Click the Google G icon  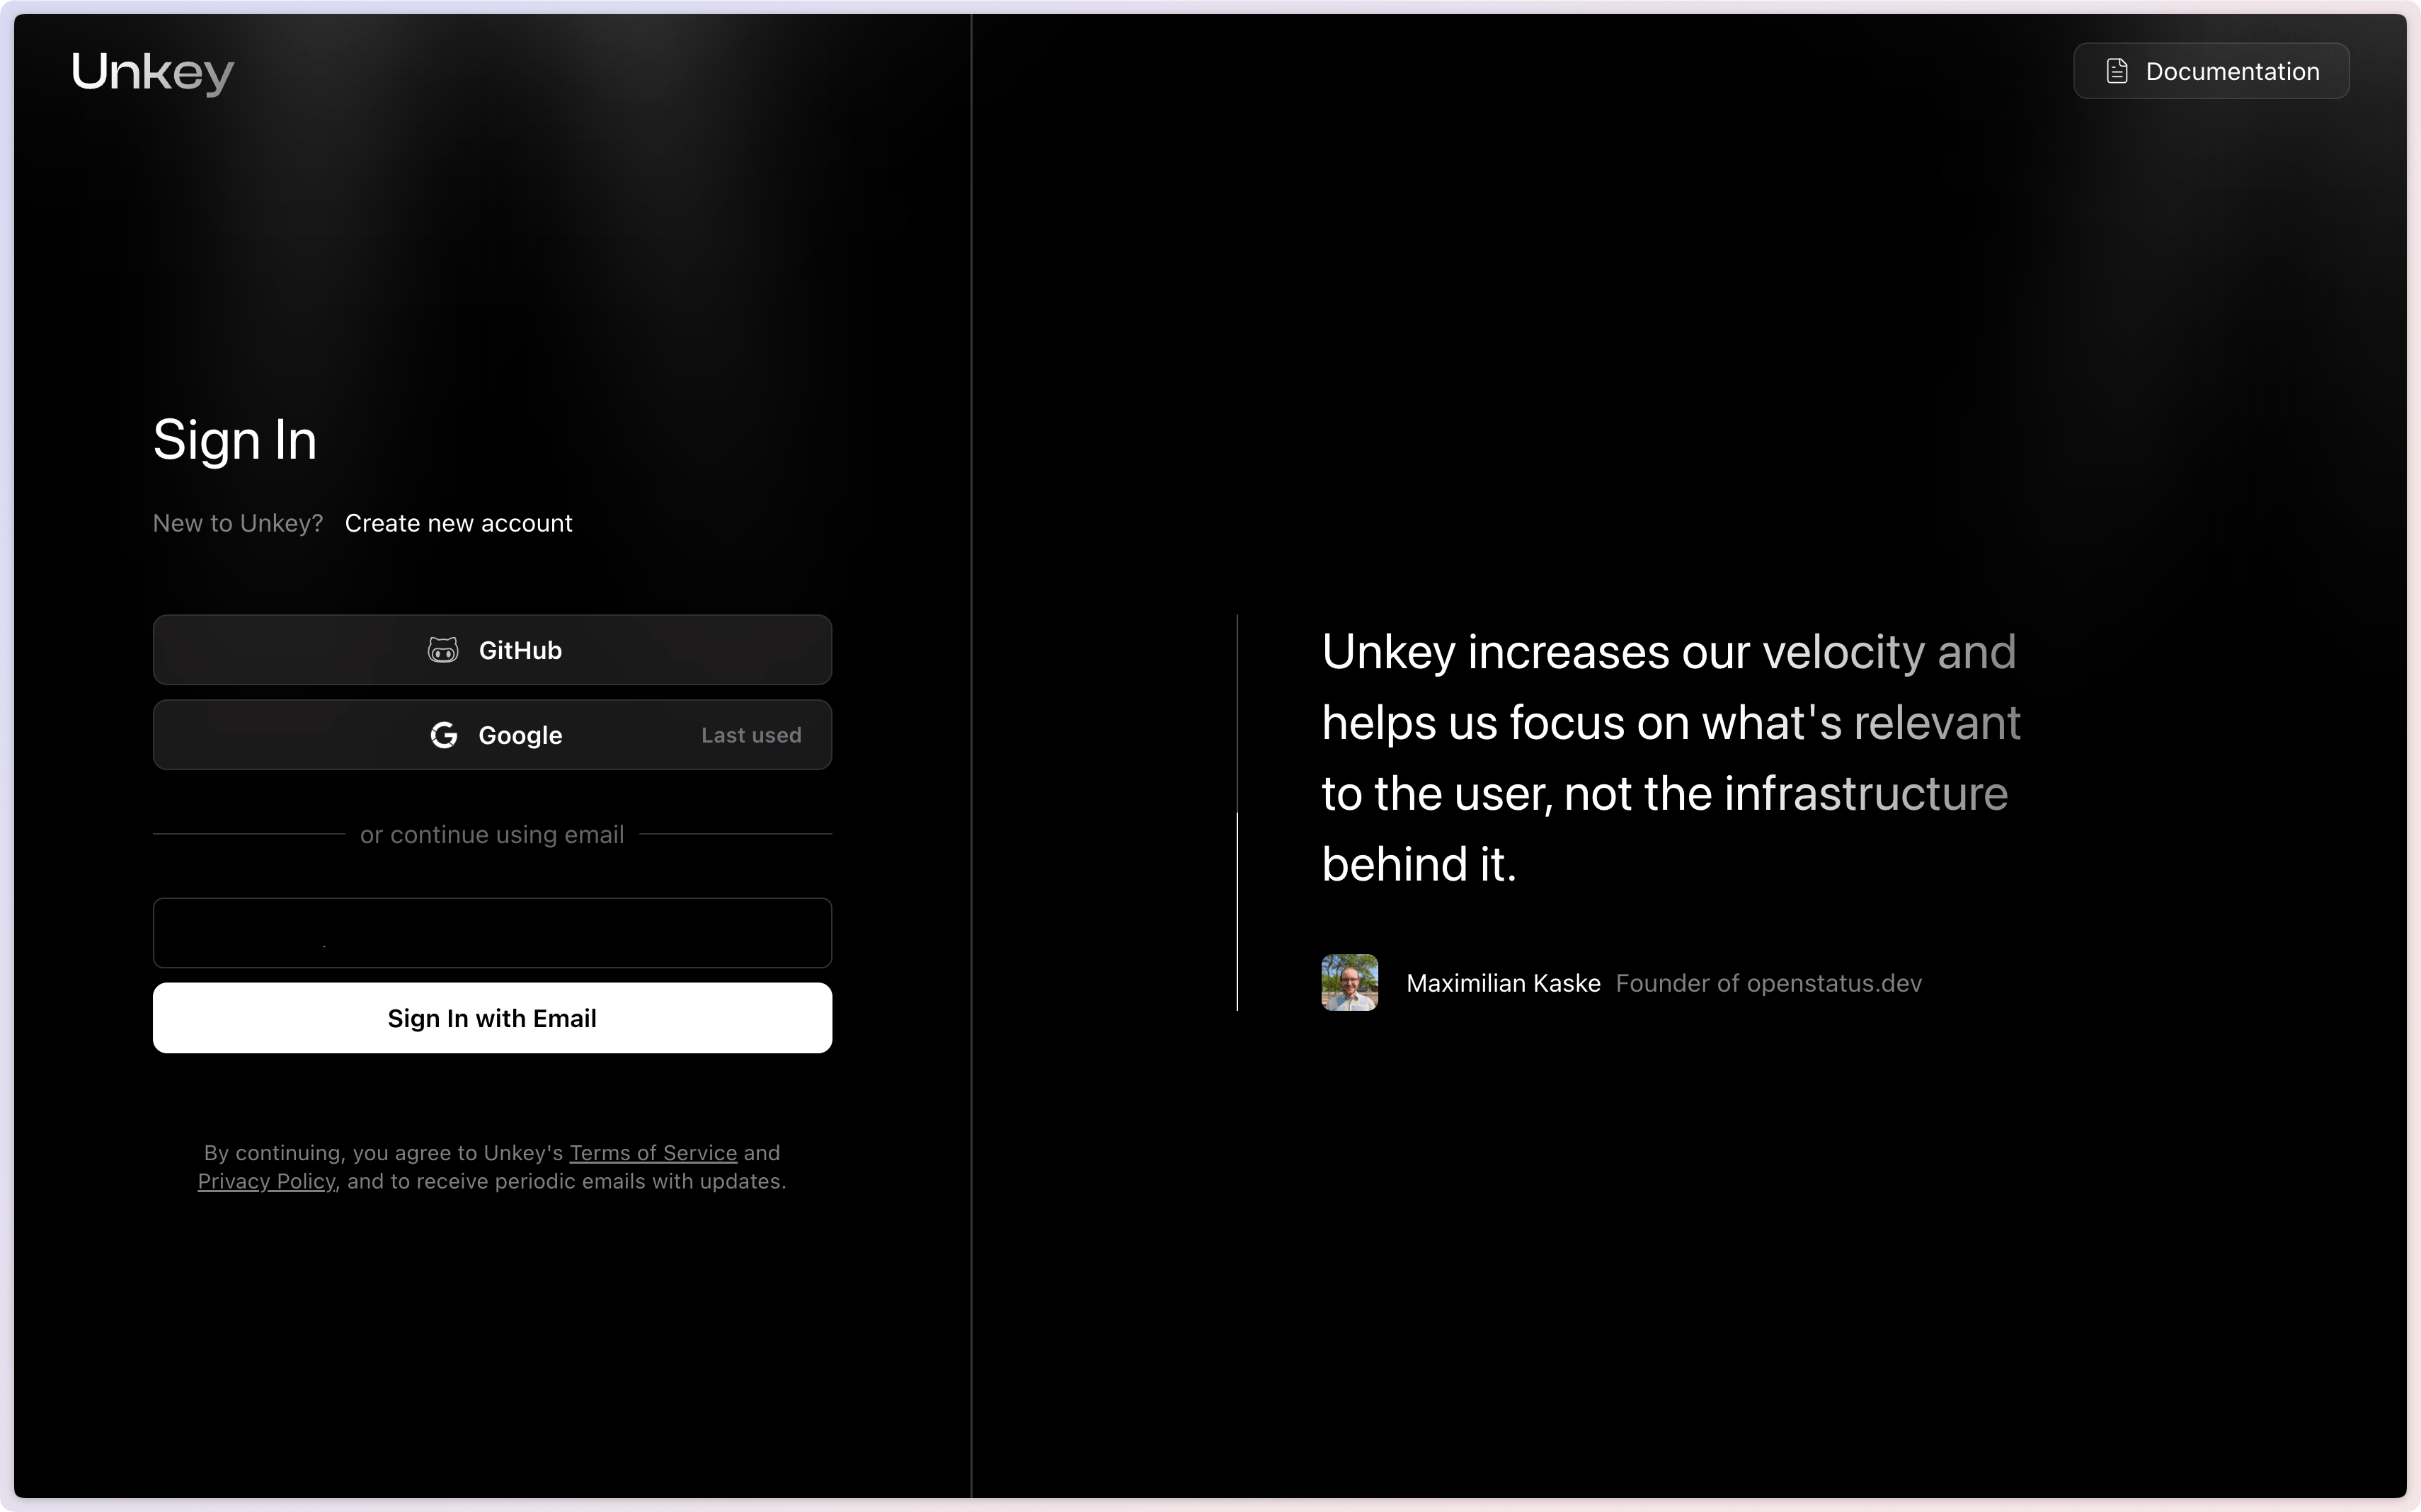point(444,735)
